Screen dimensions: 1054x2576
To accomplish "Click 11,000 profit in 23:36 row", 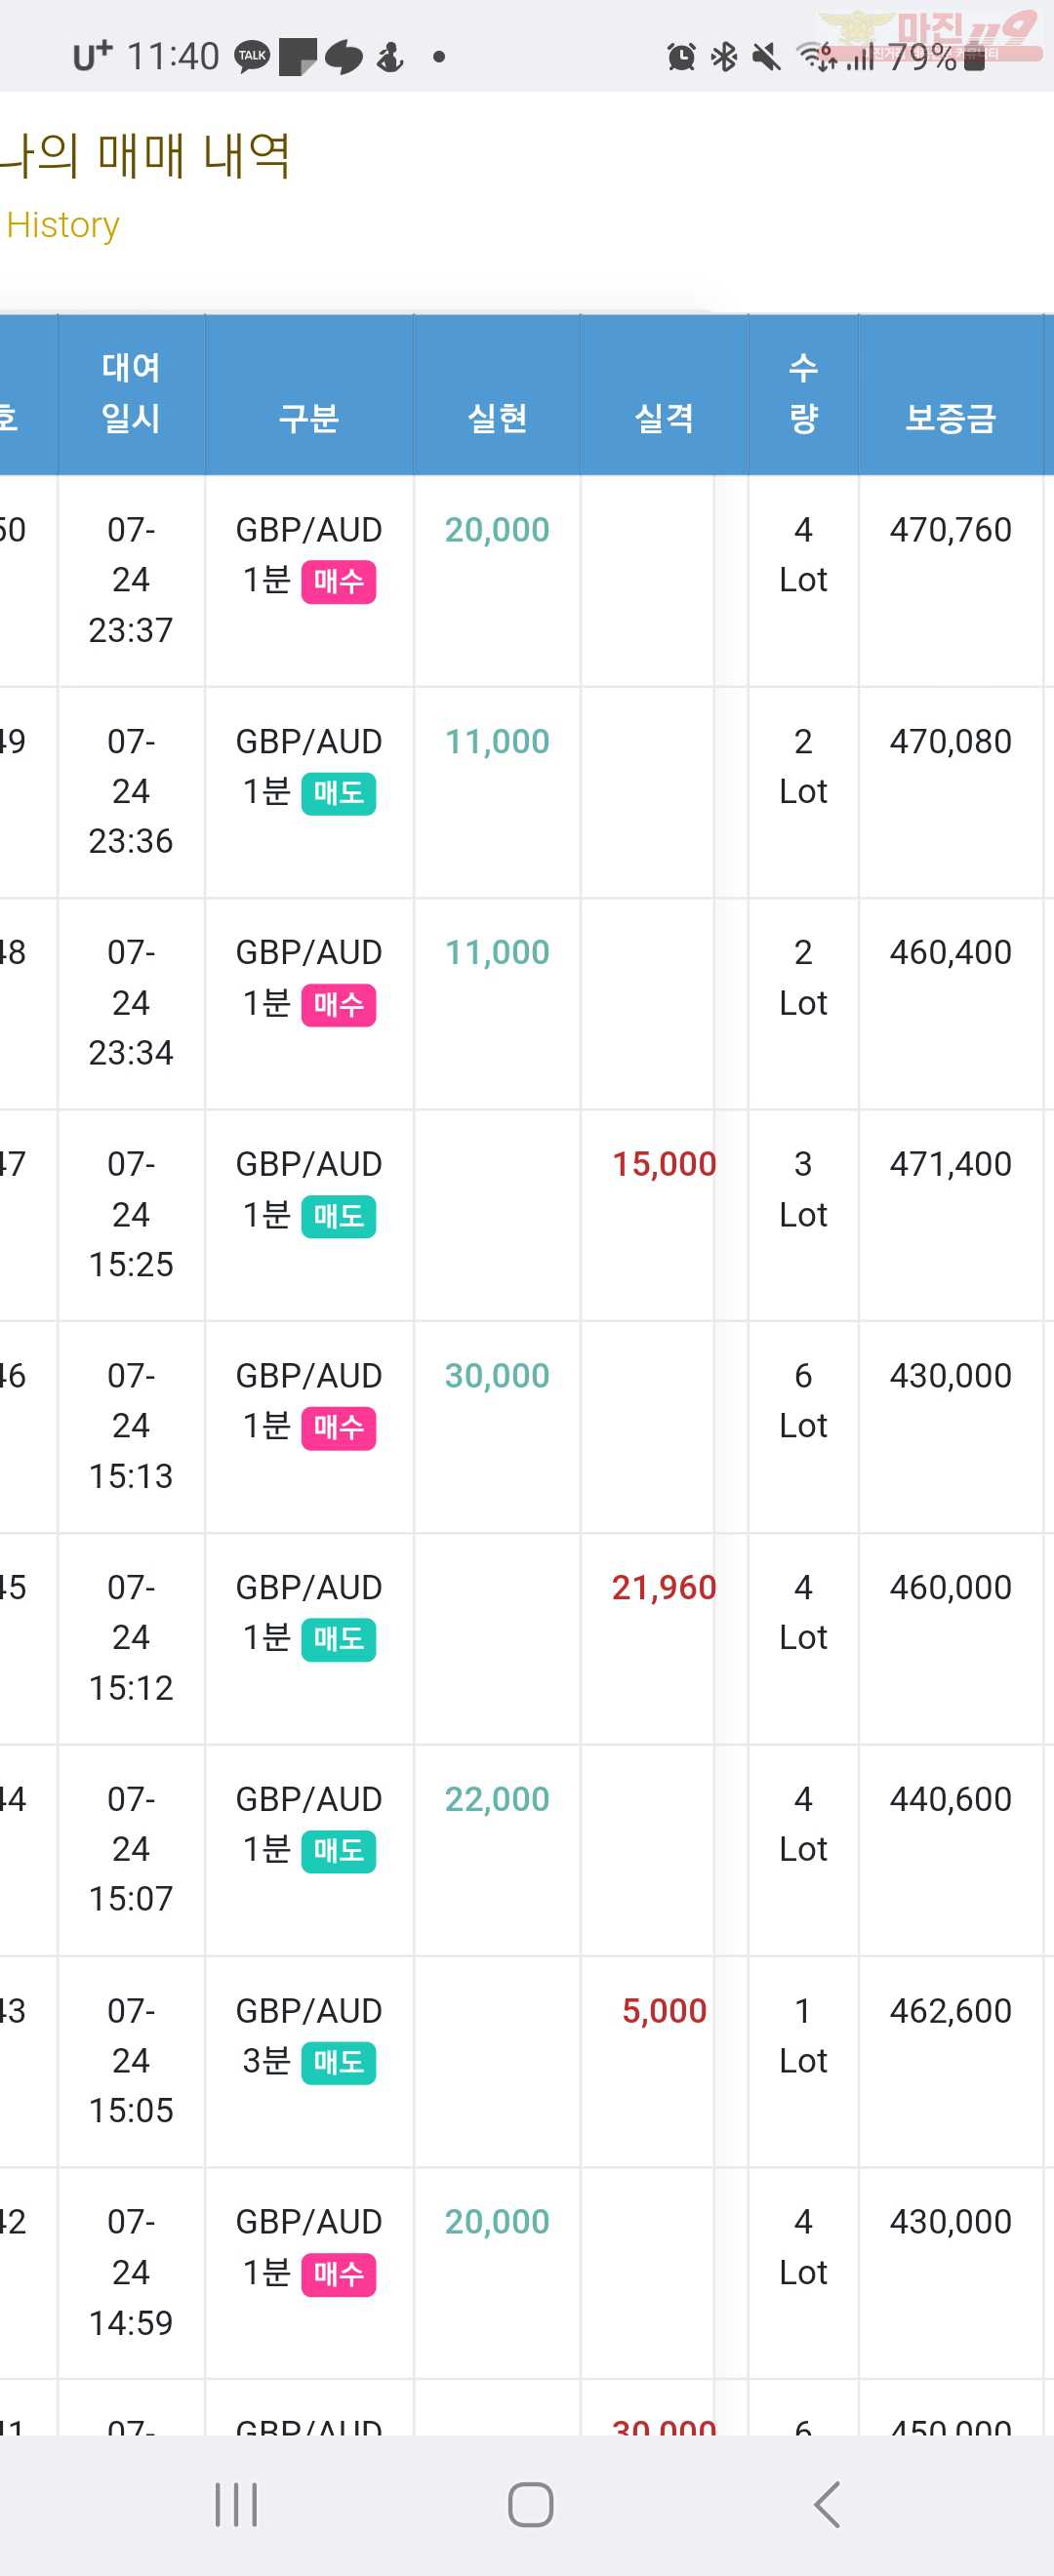I will tap(497, 741).
